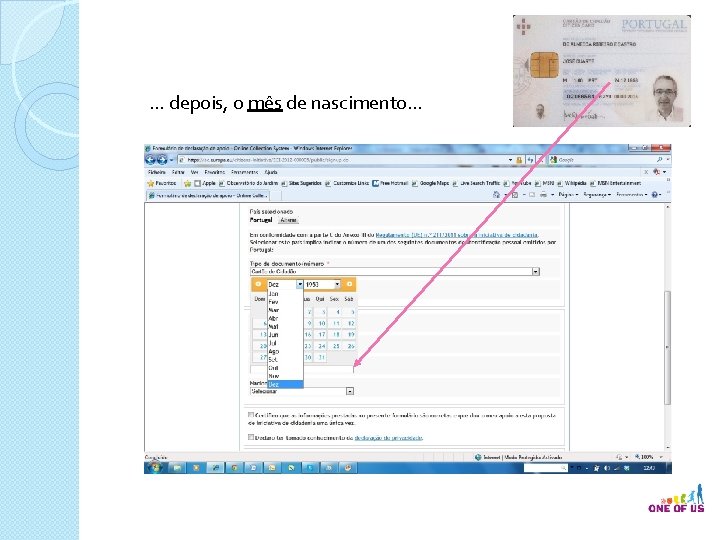This screenshot has width=720, height=540.
Task: Click the taskbar clock
Action: 649,468
